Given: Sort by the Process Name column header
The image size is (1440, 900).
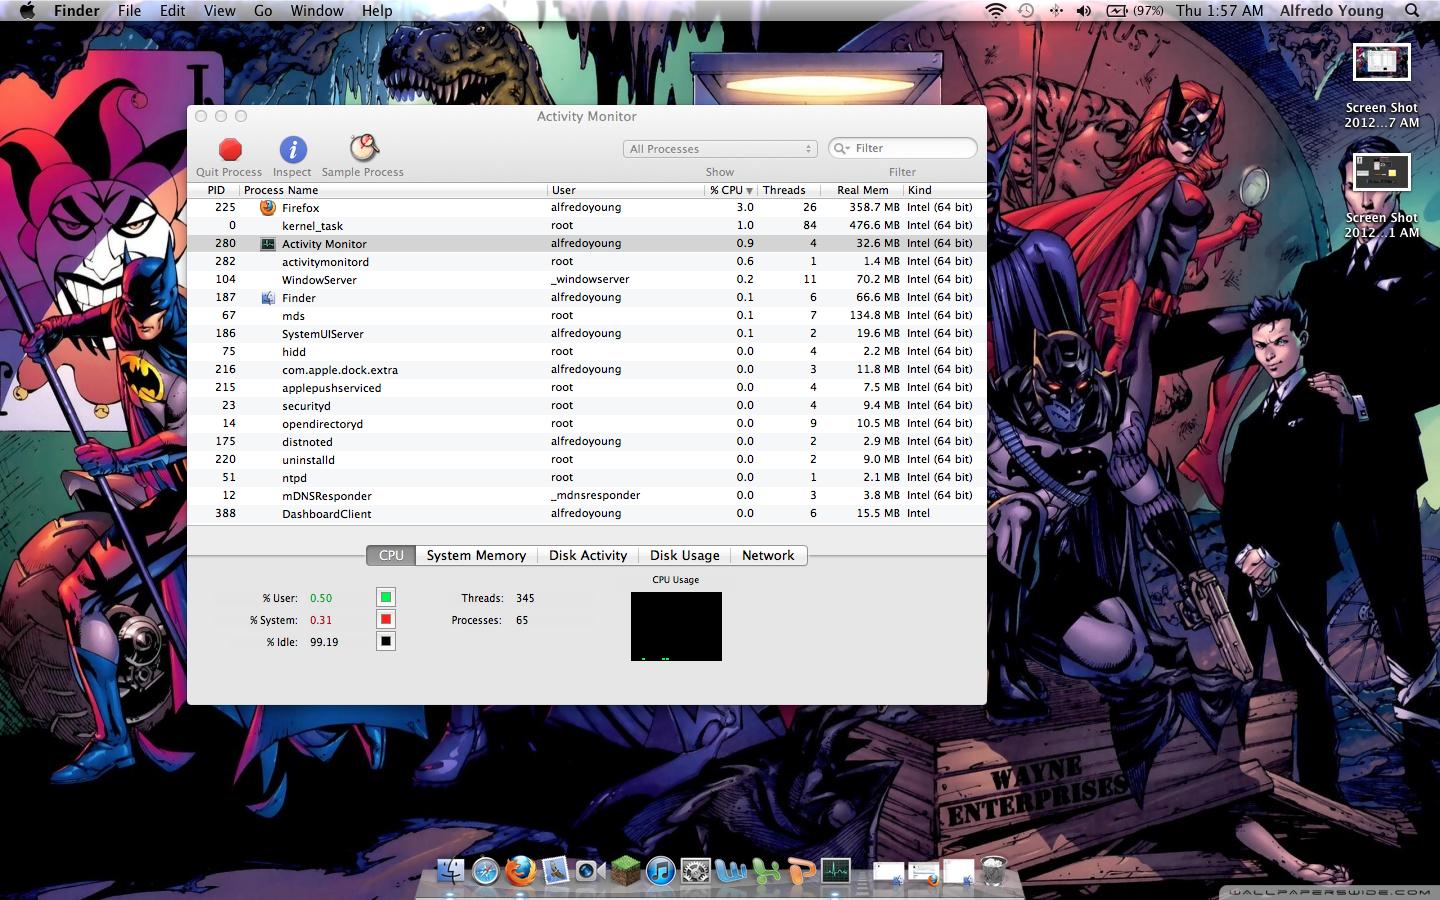Looking at the screenshot, I should pyautogui.click(x=393, y=190).
